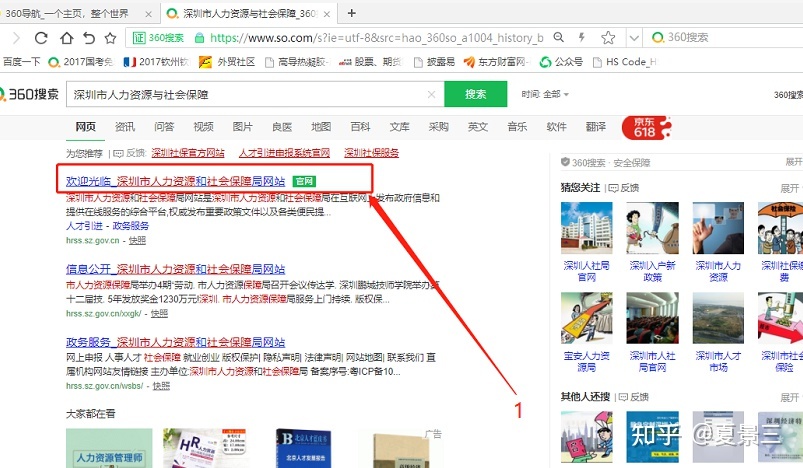Select the 图片 search tab
The width and height of the screenshot is (803, 468).
(x=242, y=126)
